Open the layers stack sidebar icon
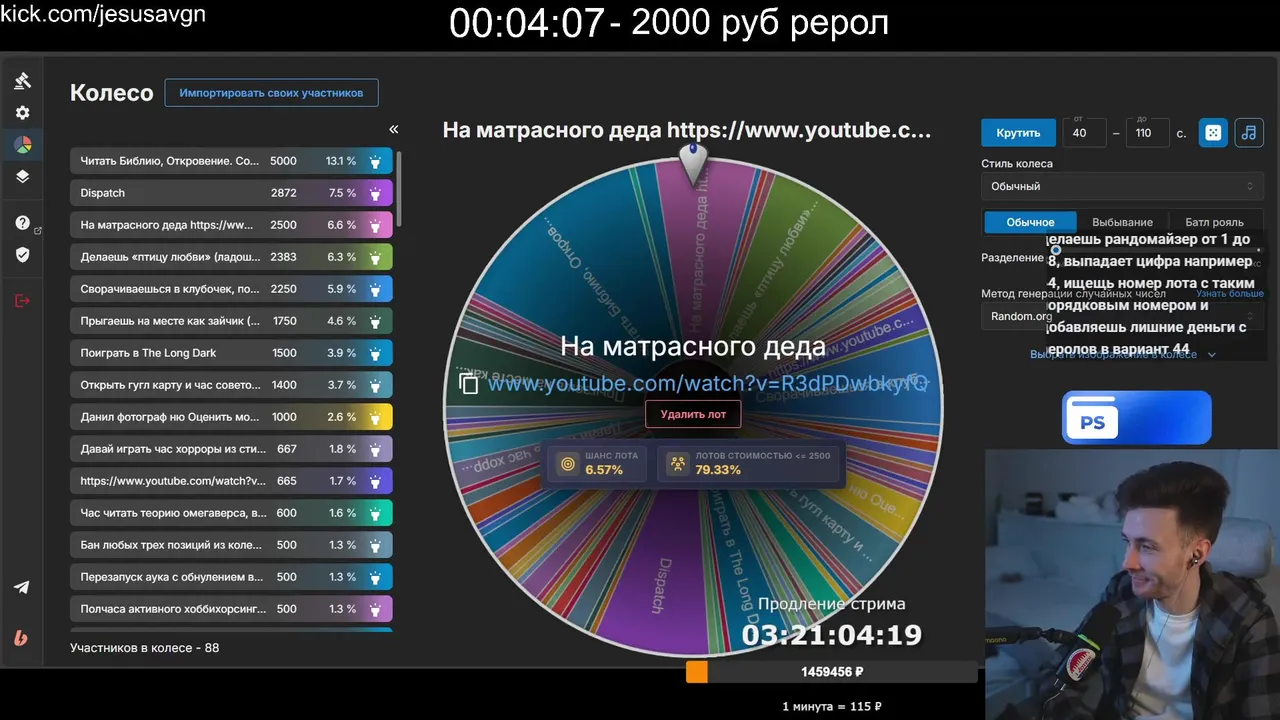The width and height of the screenshot is (1280, 720). tap(22, 177)
